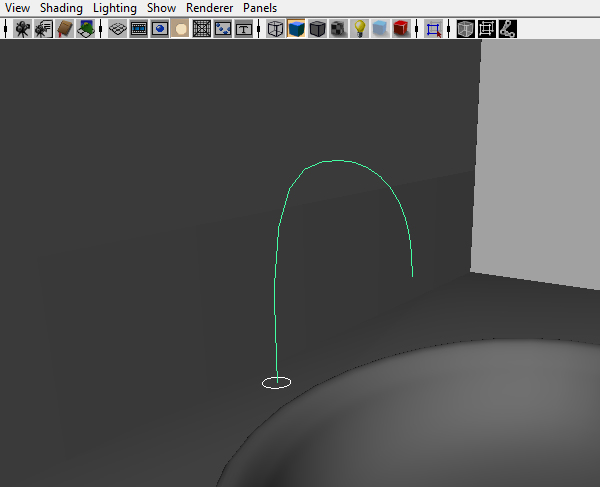600x487 pixels.
Task: Open the Renderer menu
Action: click(209, 8)
